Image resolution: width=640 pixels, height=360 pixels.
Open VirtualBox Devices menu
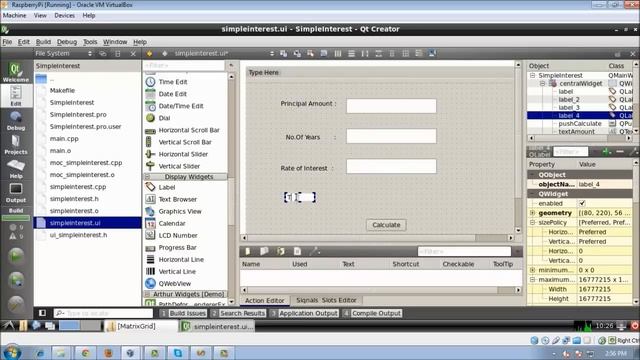click(x=64, y=16)
